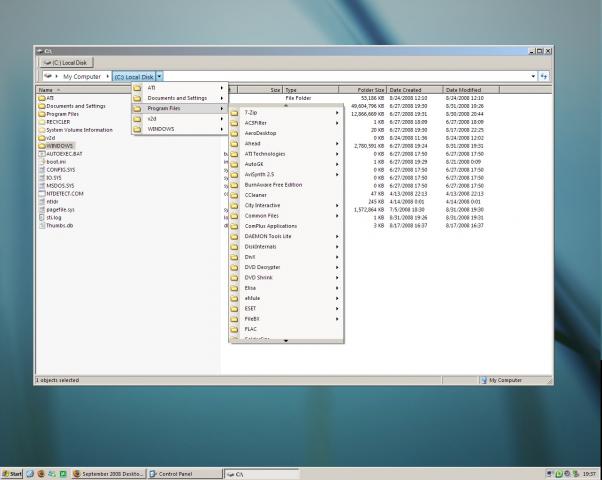Click the v2d folder icon in file list
602x480 pixels.
pos(42,138)
